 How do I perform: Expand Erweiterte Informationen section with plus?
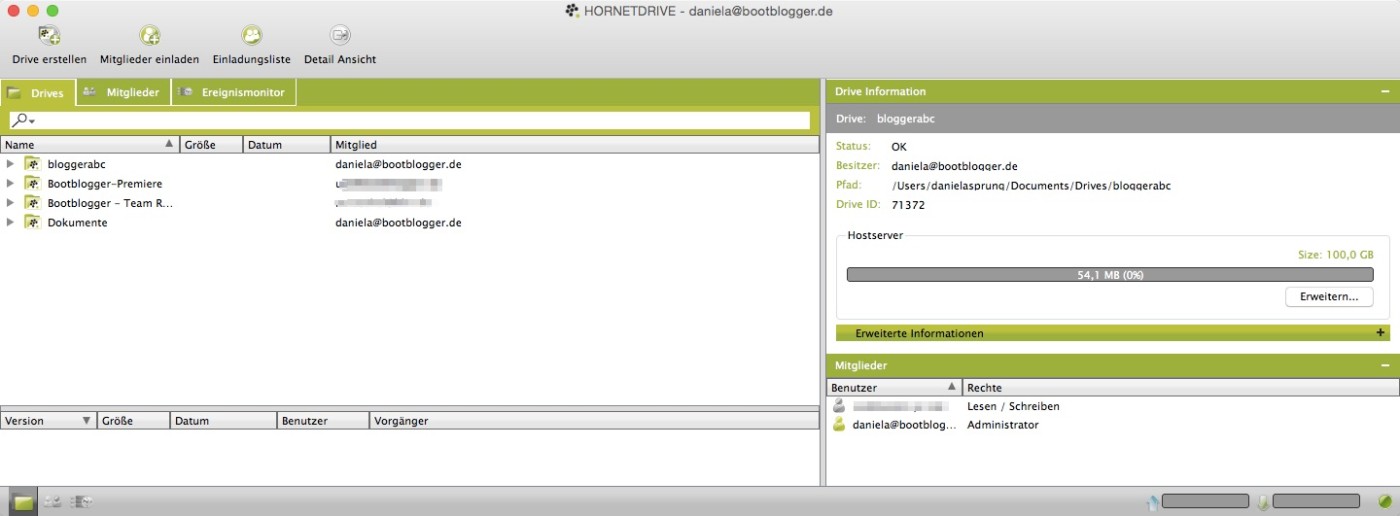(x=1380, y=333)
